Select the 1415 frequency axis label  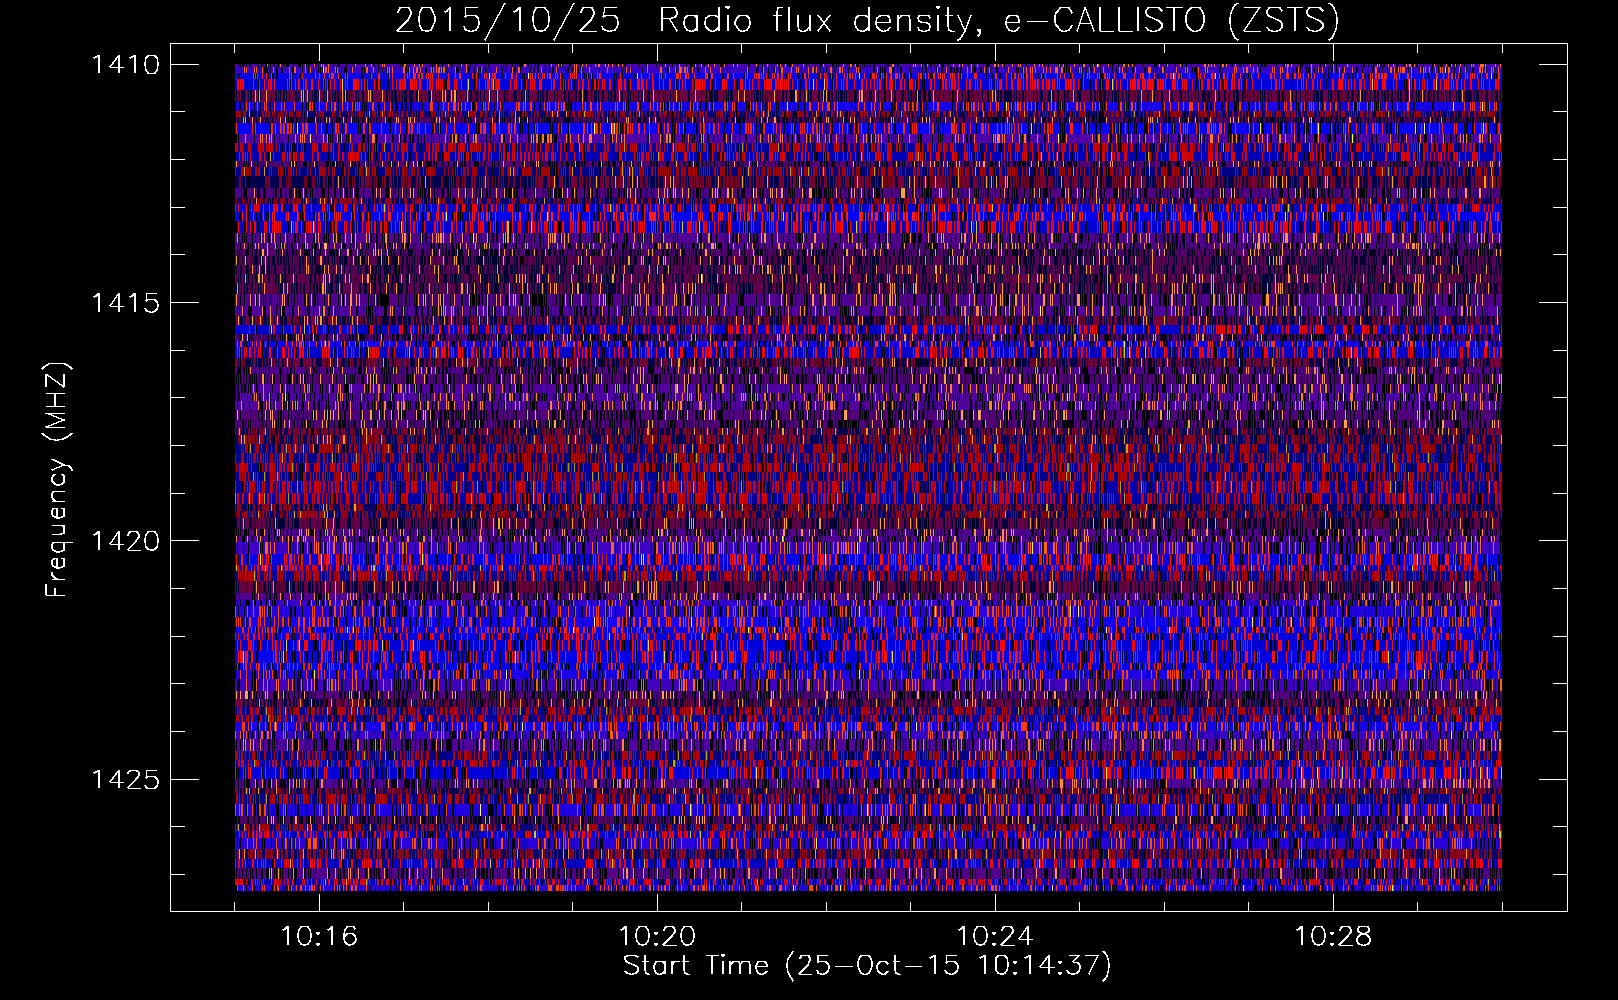point(125,303)
